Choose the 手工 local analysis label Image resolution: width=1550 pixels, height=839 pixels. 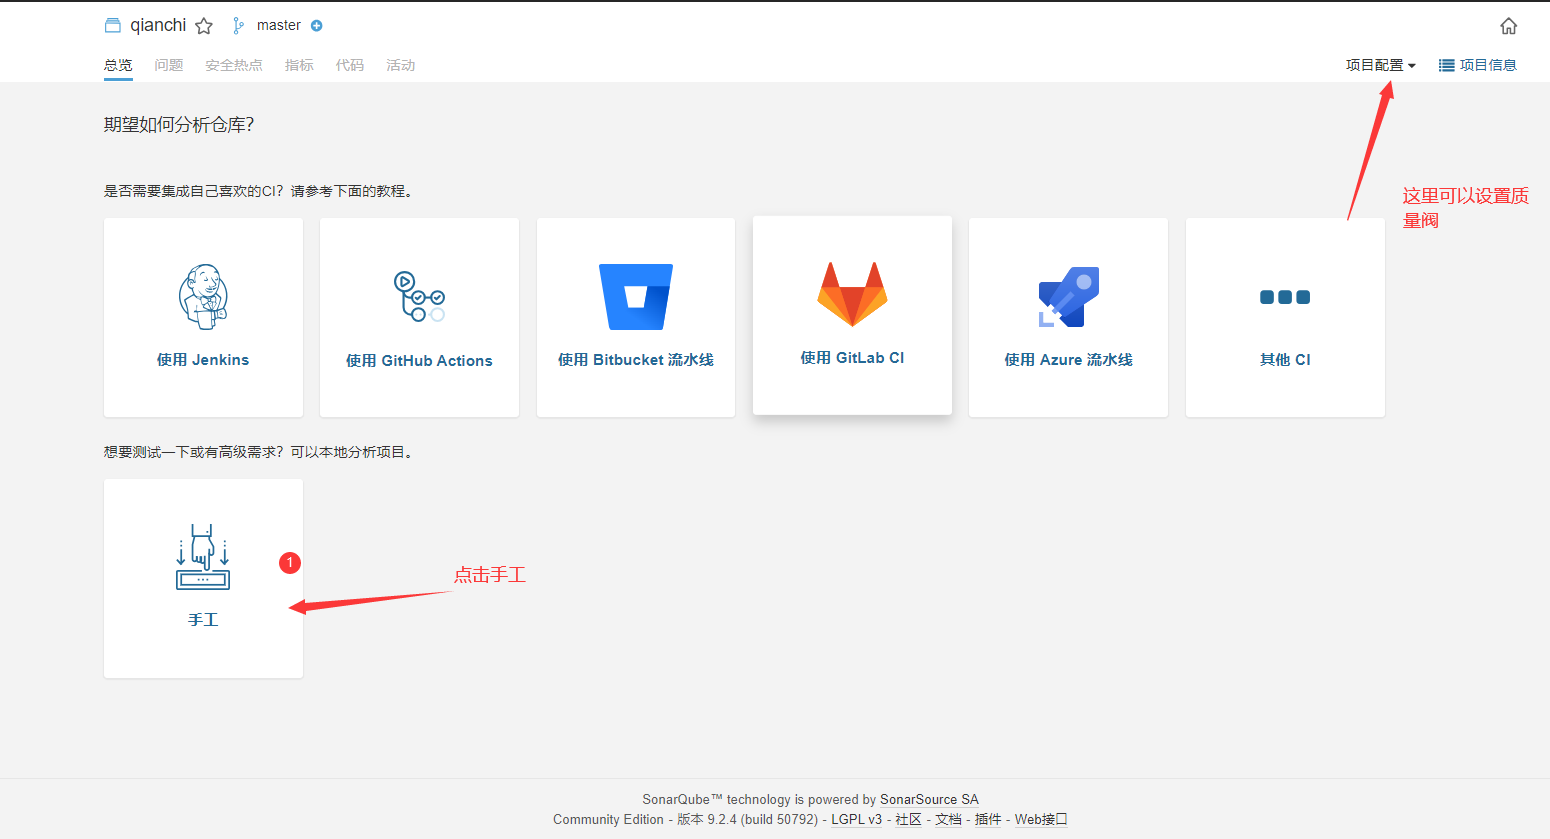pyautogui.click(x=203, y=620)
